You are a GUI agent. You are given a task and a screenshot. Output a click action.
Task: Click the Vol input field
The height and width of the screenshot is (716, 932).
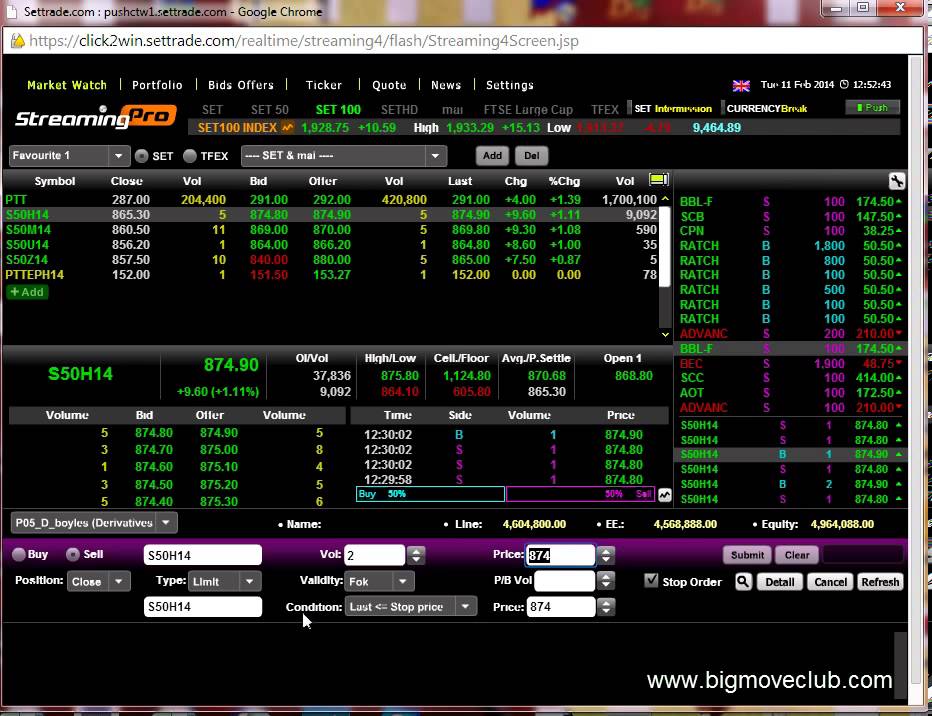[374, 555]
